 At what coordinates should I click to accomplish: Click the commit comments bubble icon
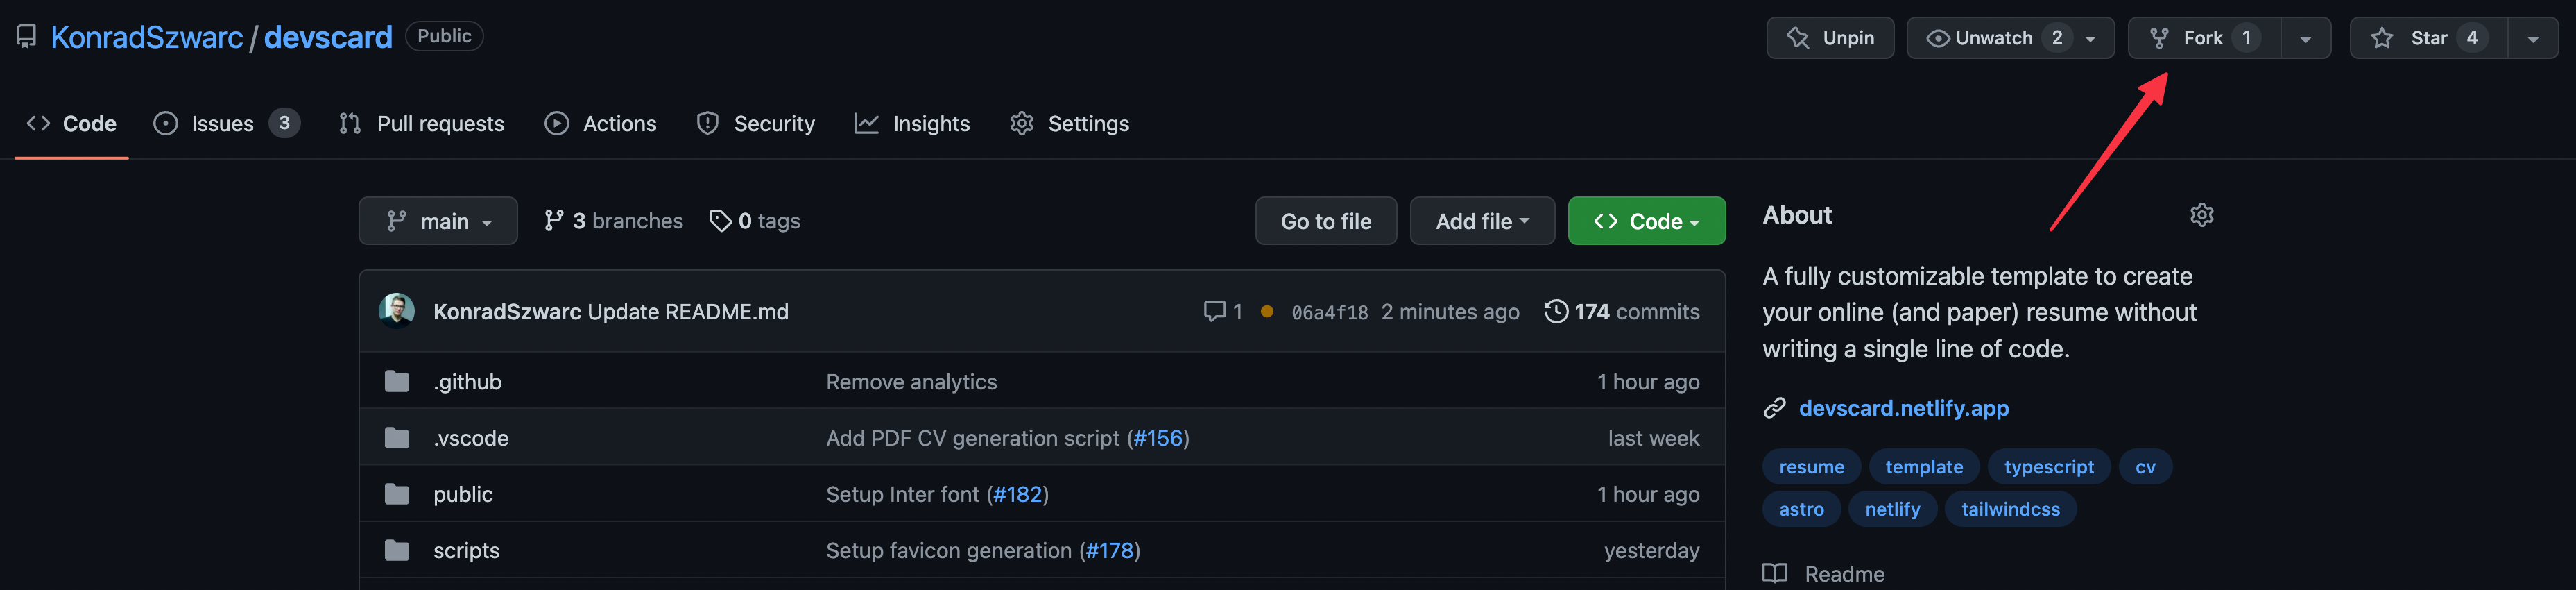click(x=1214, y=312)
